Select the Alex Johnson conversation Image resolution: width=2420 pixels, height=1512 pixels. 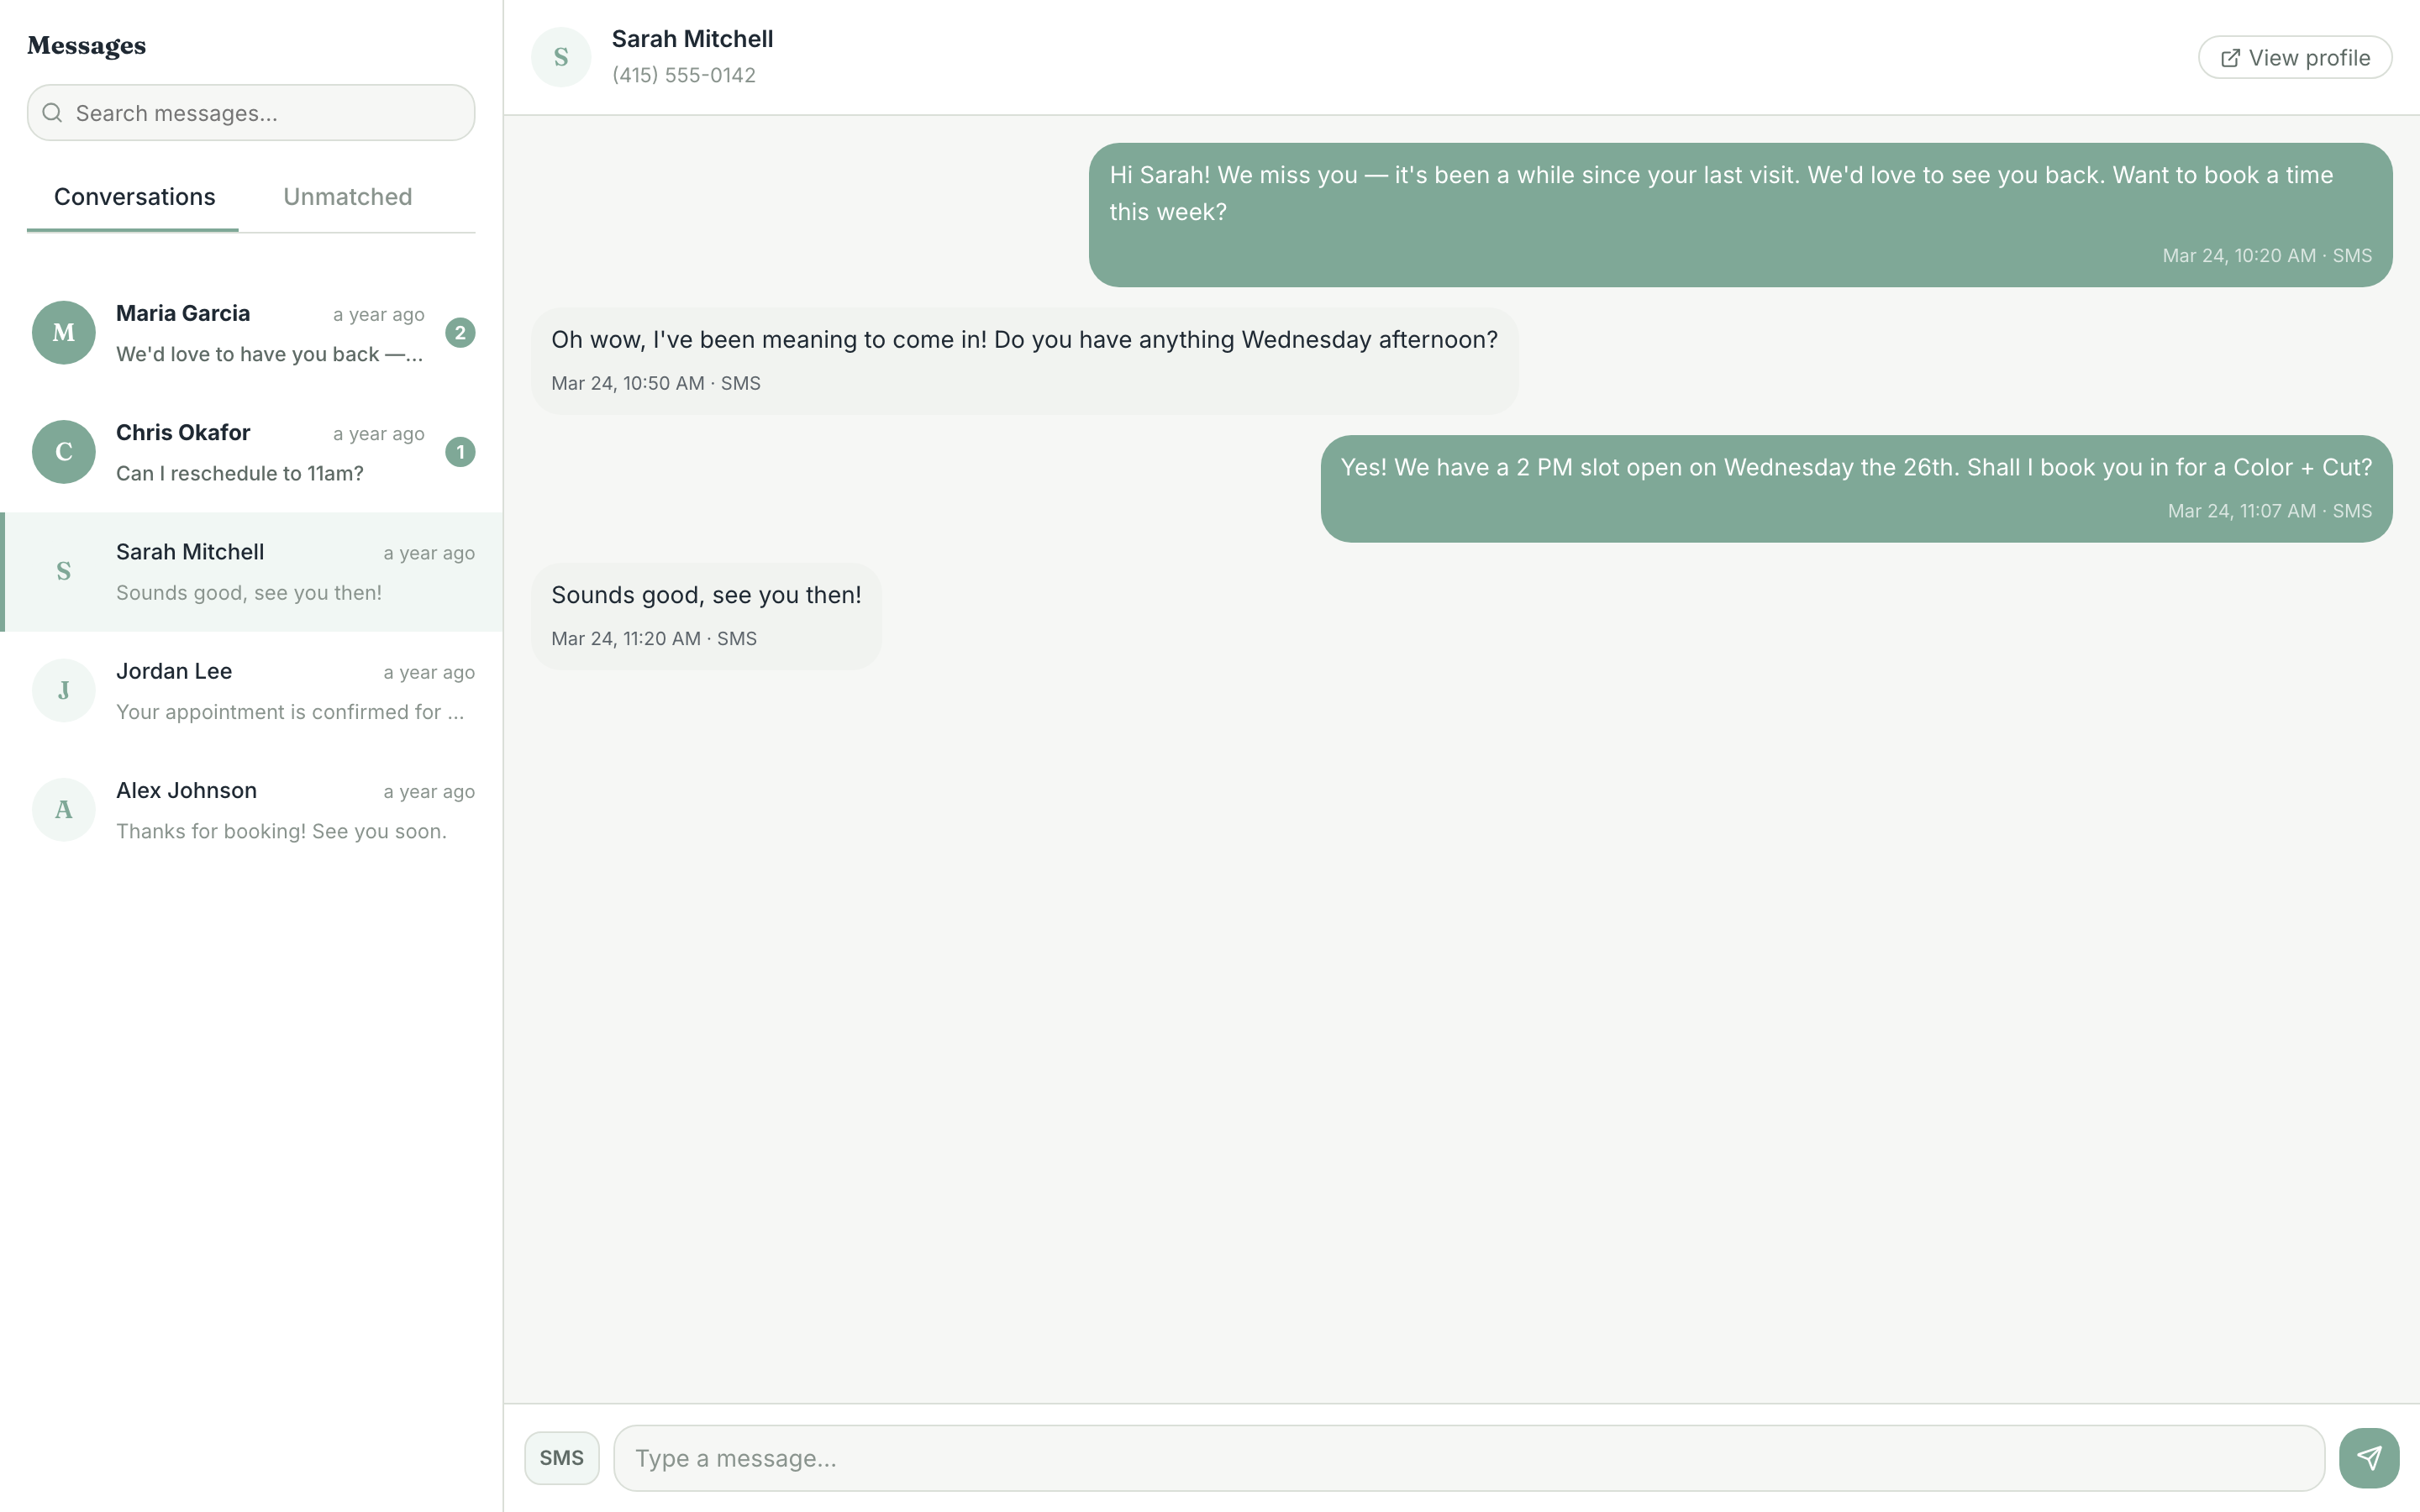(250, 808)
